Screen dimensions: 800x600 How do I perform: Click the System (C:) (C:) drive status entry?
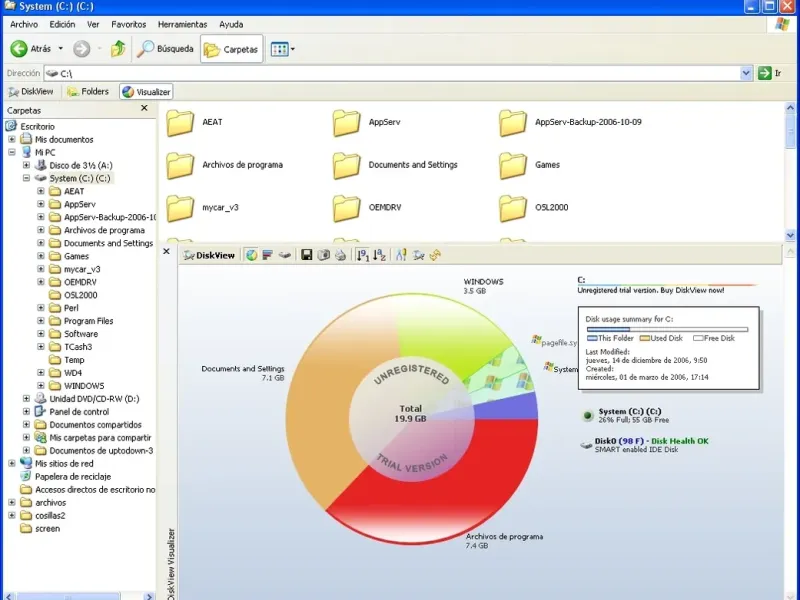(x=626, y=415)
